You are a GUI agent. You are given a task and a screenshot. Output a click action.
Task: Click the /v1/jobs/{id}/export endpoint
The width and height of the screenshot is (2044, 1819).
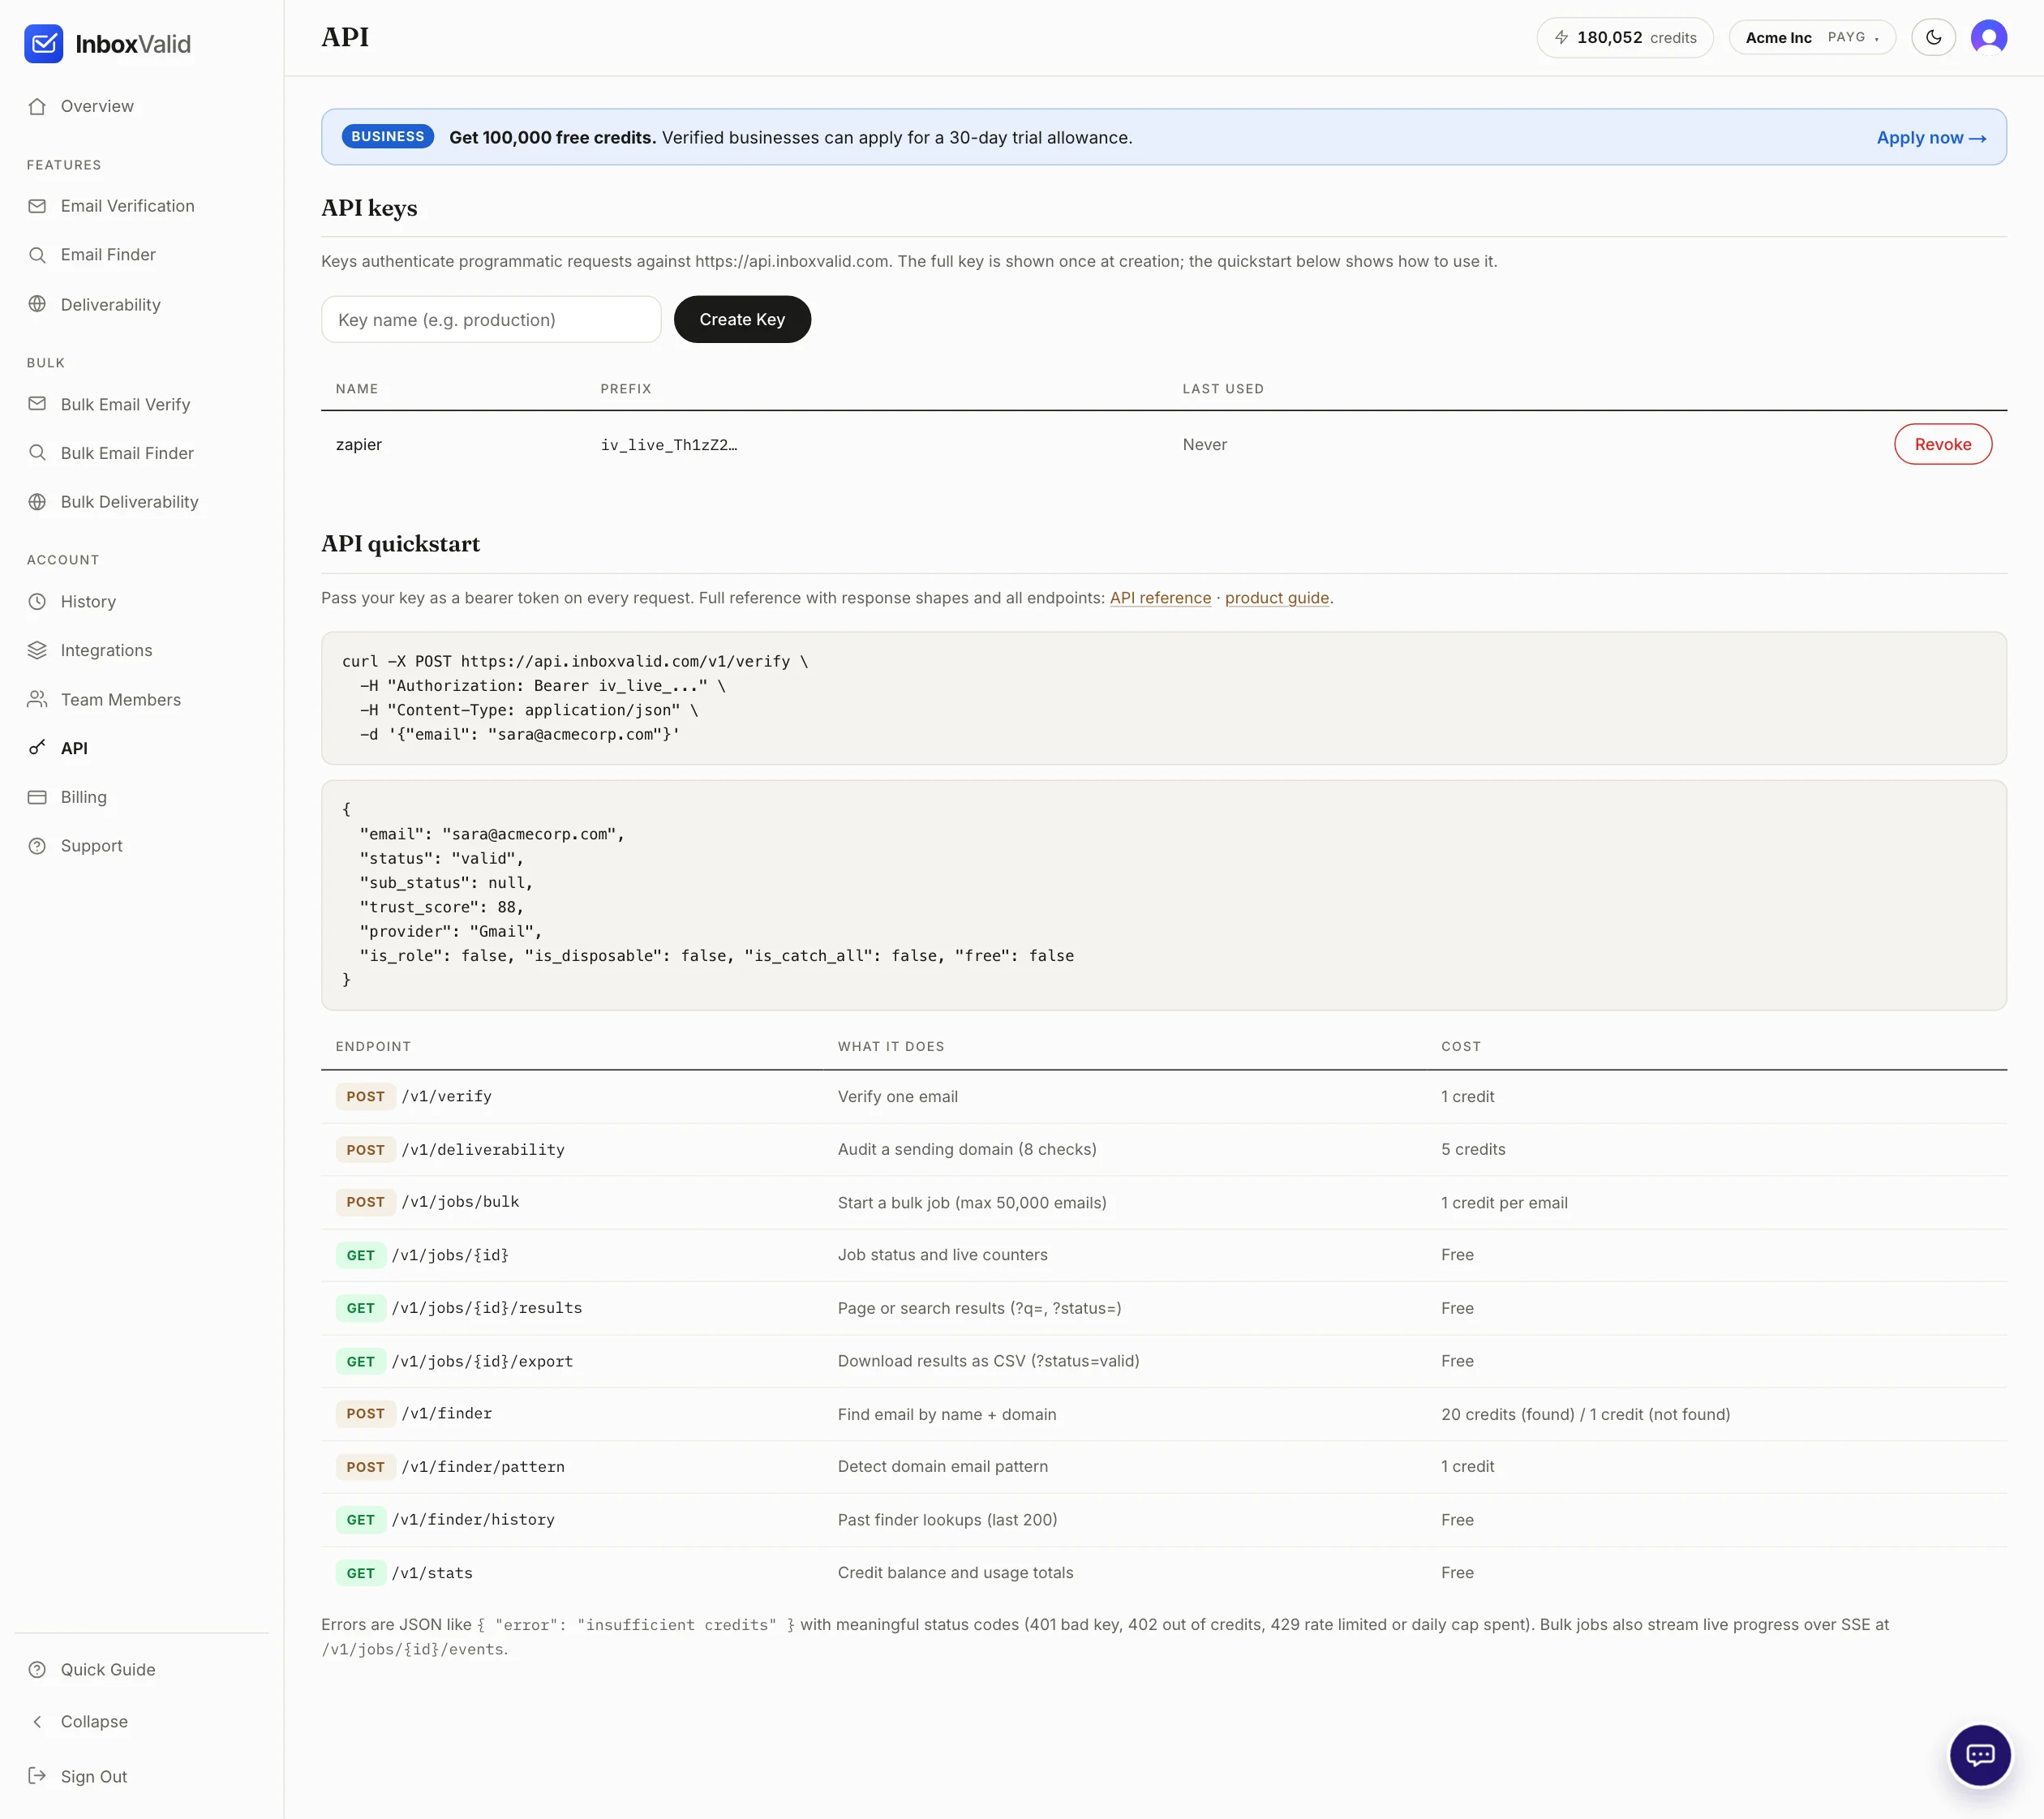tap(482, 1361)
